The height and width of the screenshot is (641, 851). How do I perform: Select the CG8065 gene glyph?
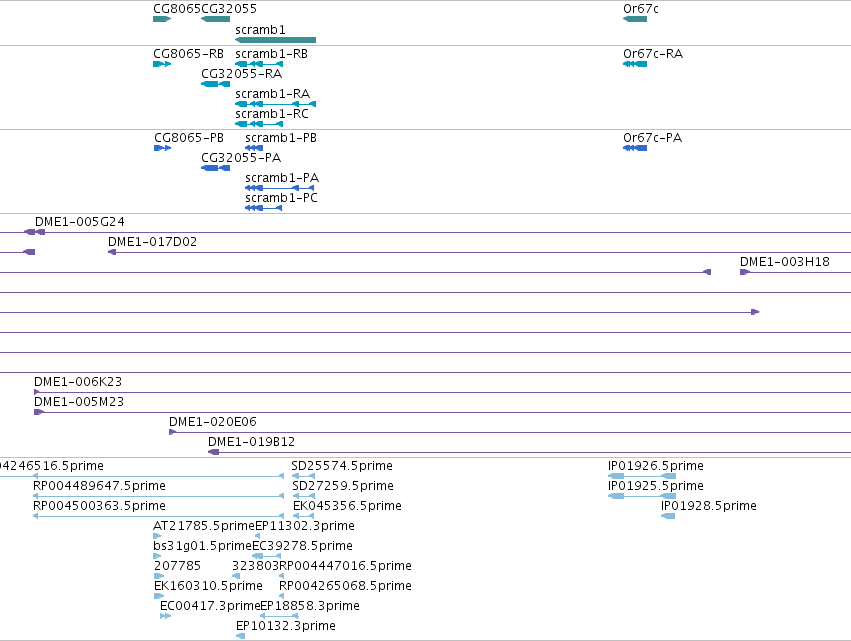pyautogui.click(x=162, y=19)
